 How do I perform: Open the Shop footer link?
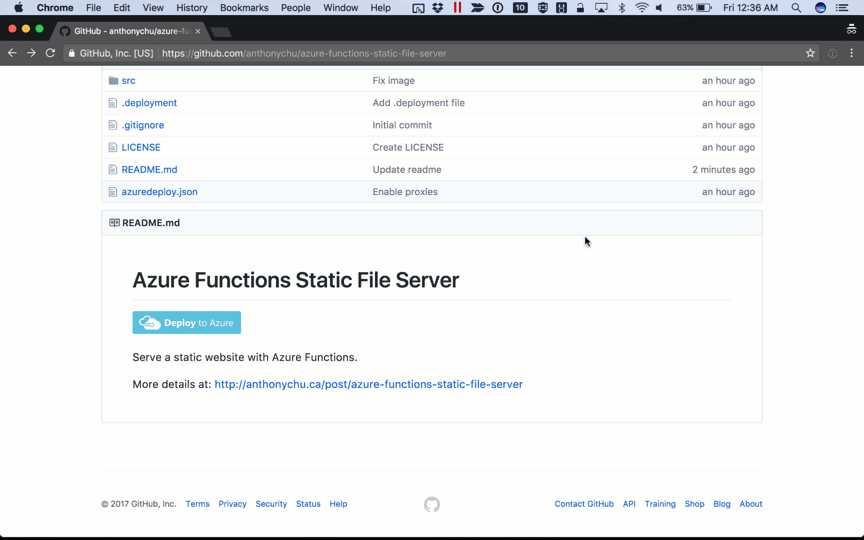pos(694,504)
